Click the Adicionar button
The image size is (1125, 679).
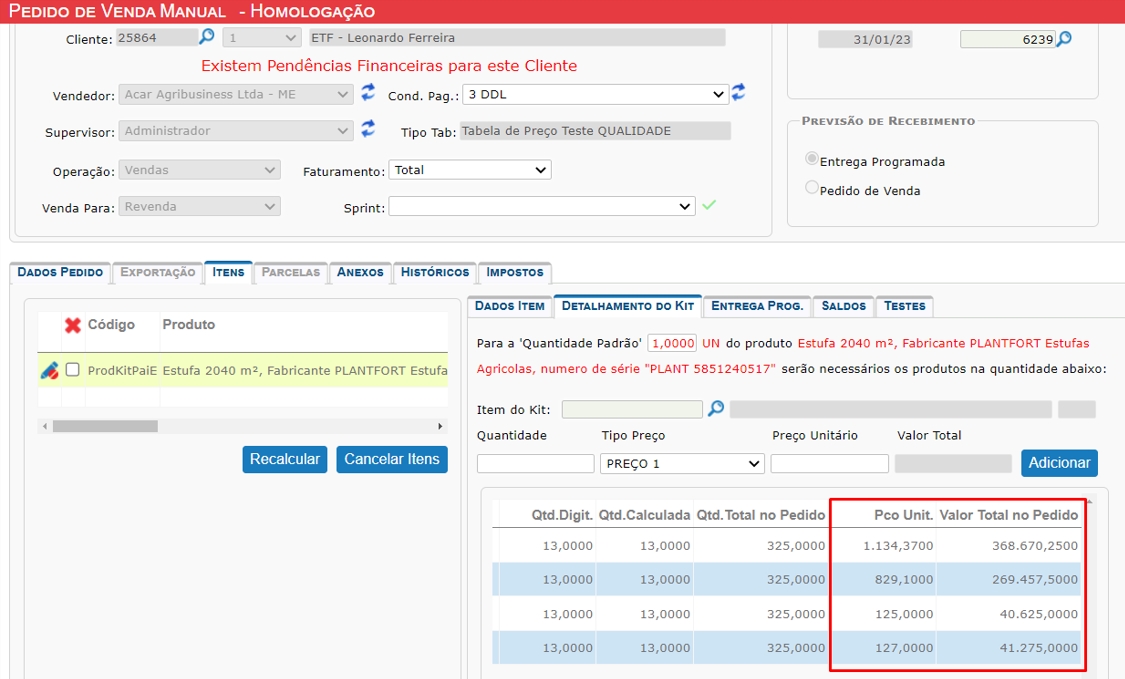tap(1059, 463)
